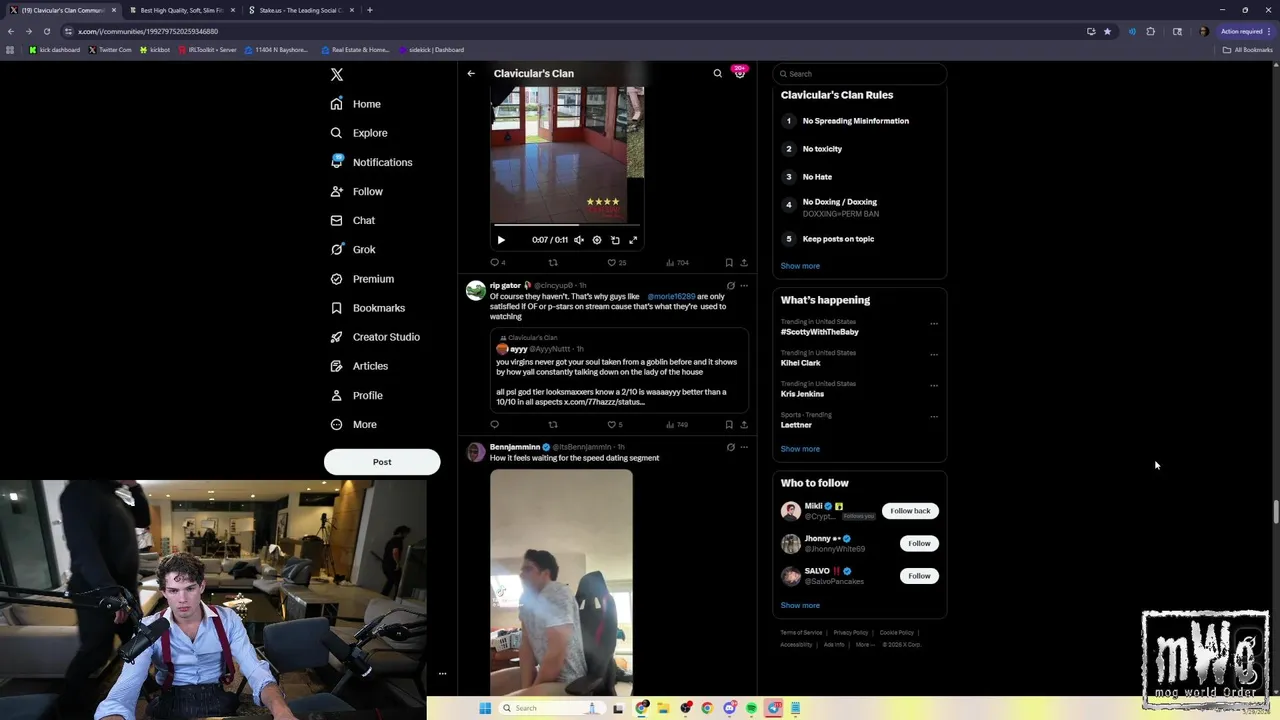Unmute the video volume icon

point(578,240)
